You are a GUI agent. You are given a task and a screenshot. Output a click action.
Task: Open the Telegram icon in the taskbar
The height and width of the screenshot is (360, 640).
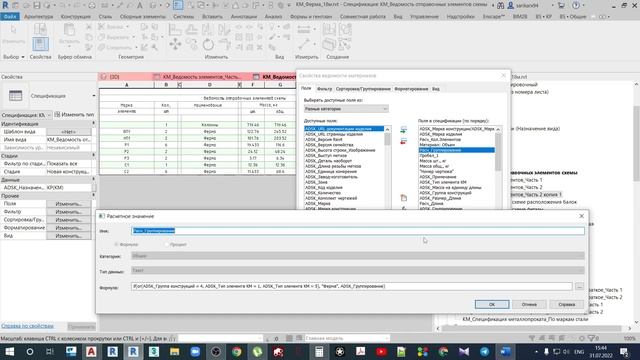[x=484, y=351]
